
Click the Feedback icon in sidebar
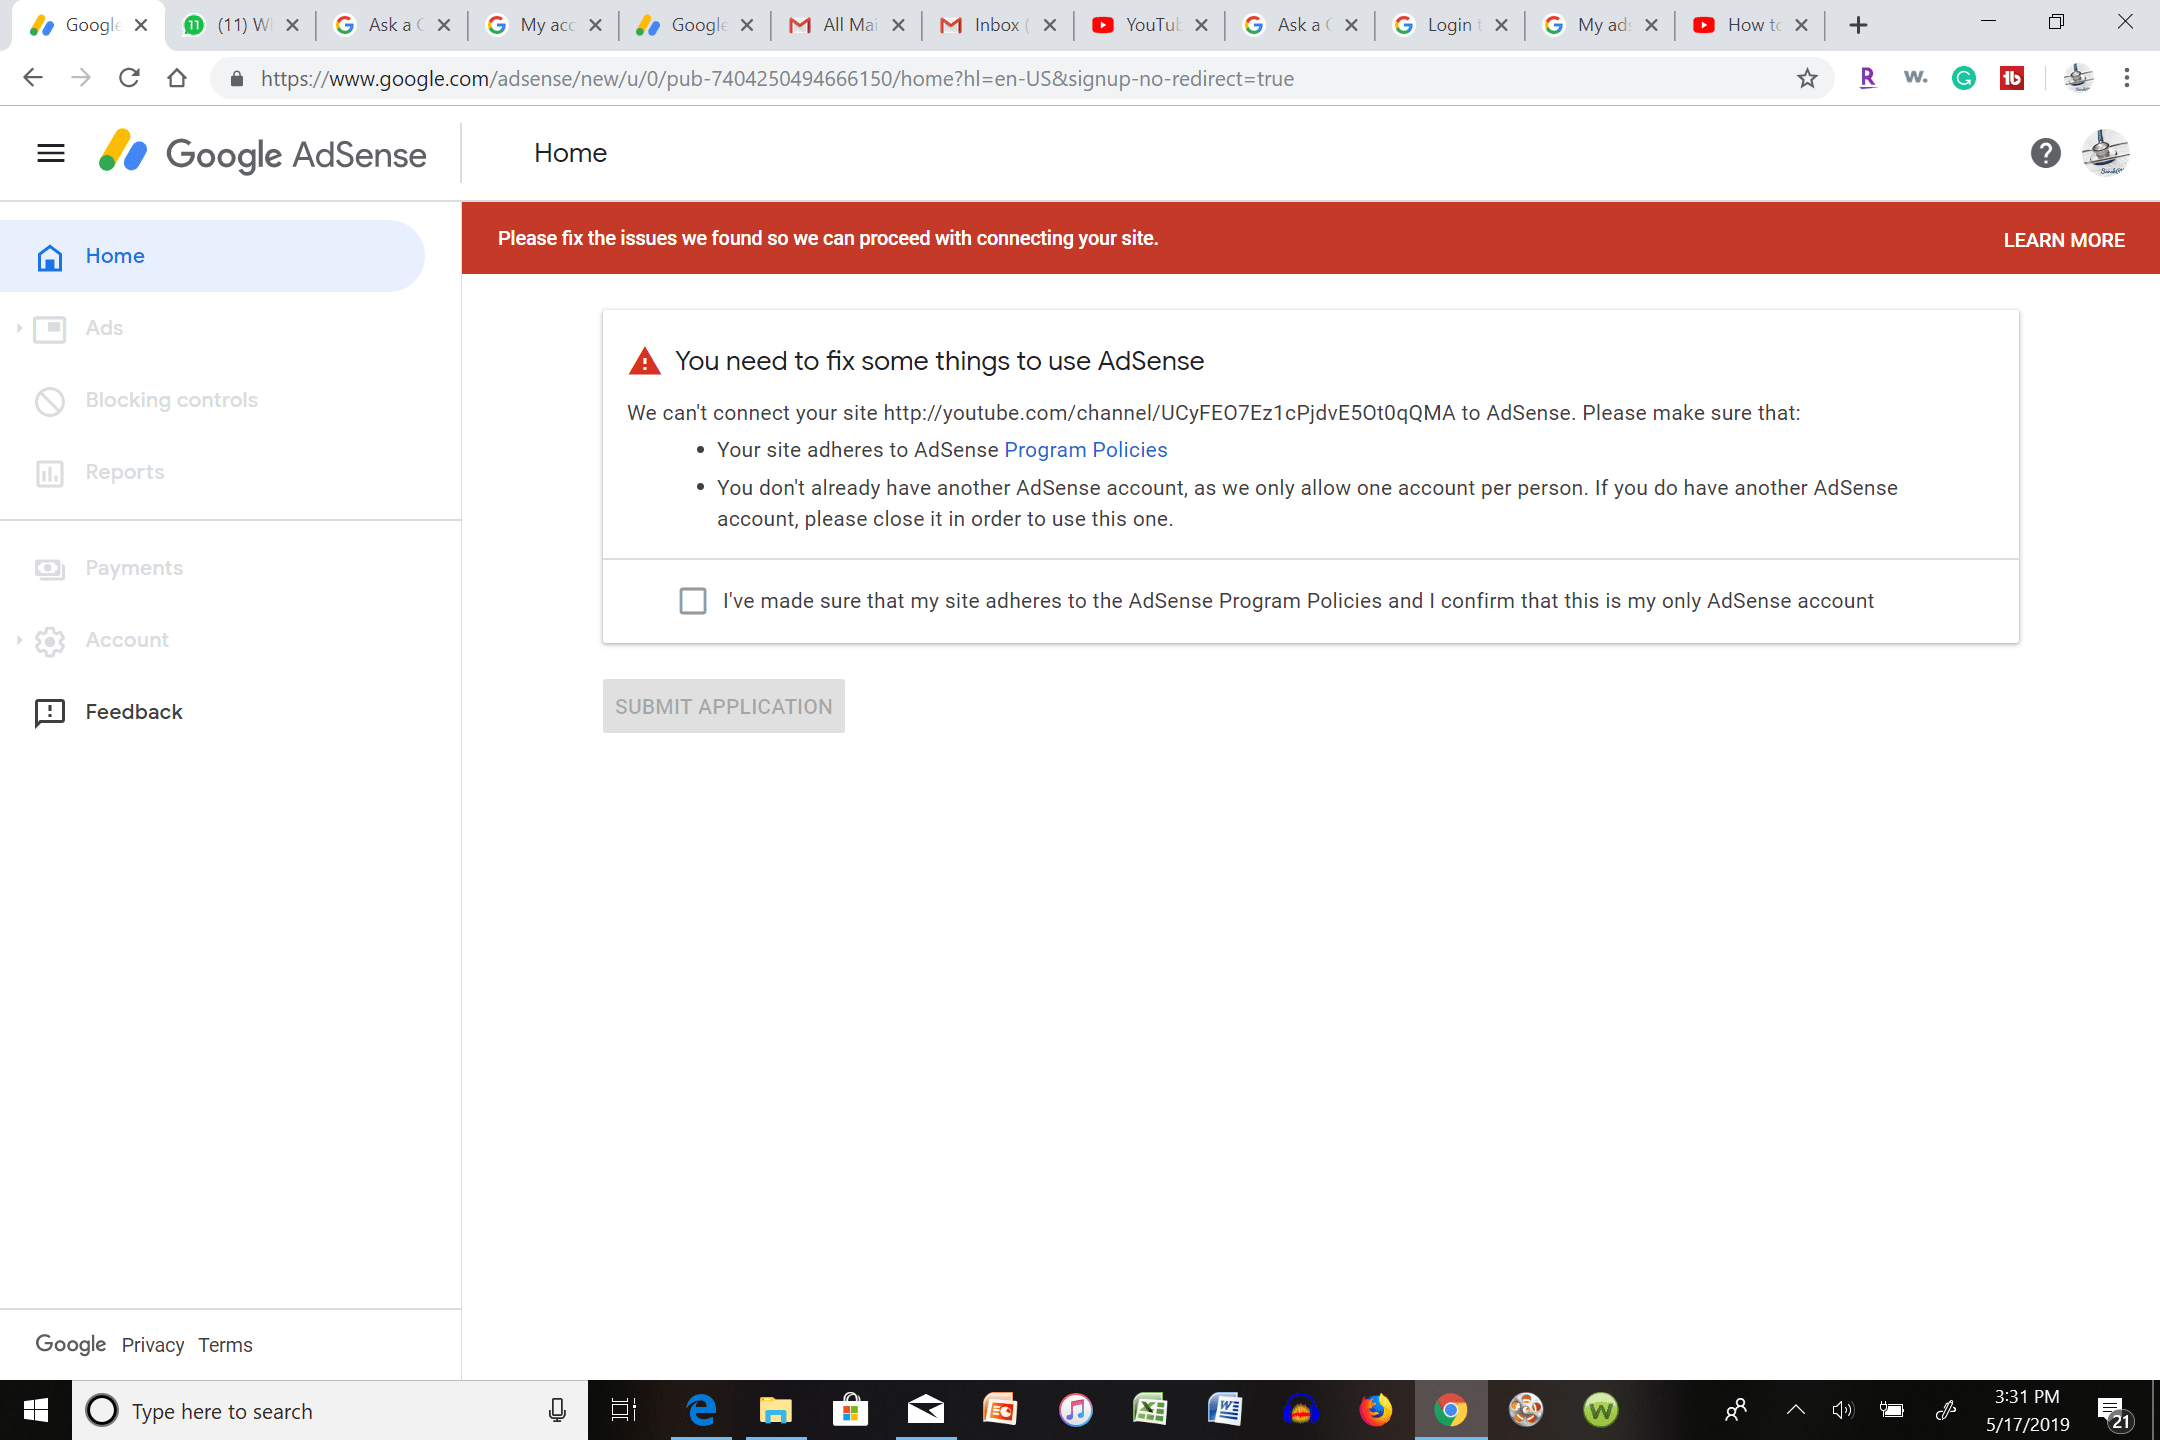point(50,712)
